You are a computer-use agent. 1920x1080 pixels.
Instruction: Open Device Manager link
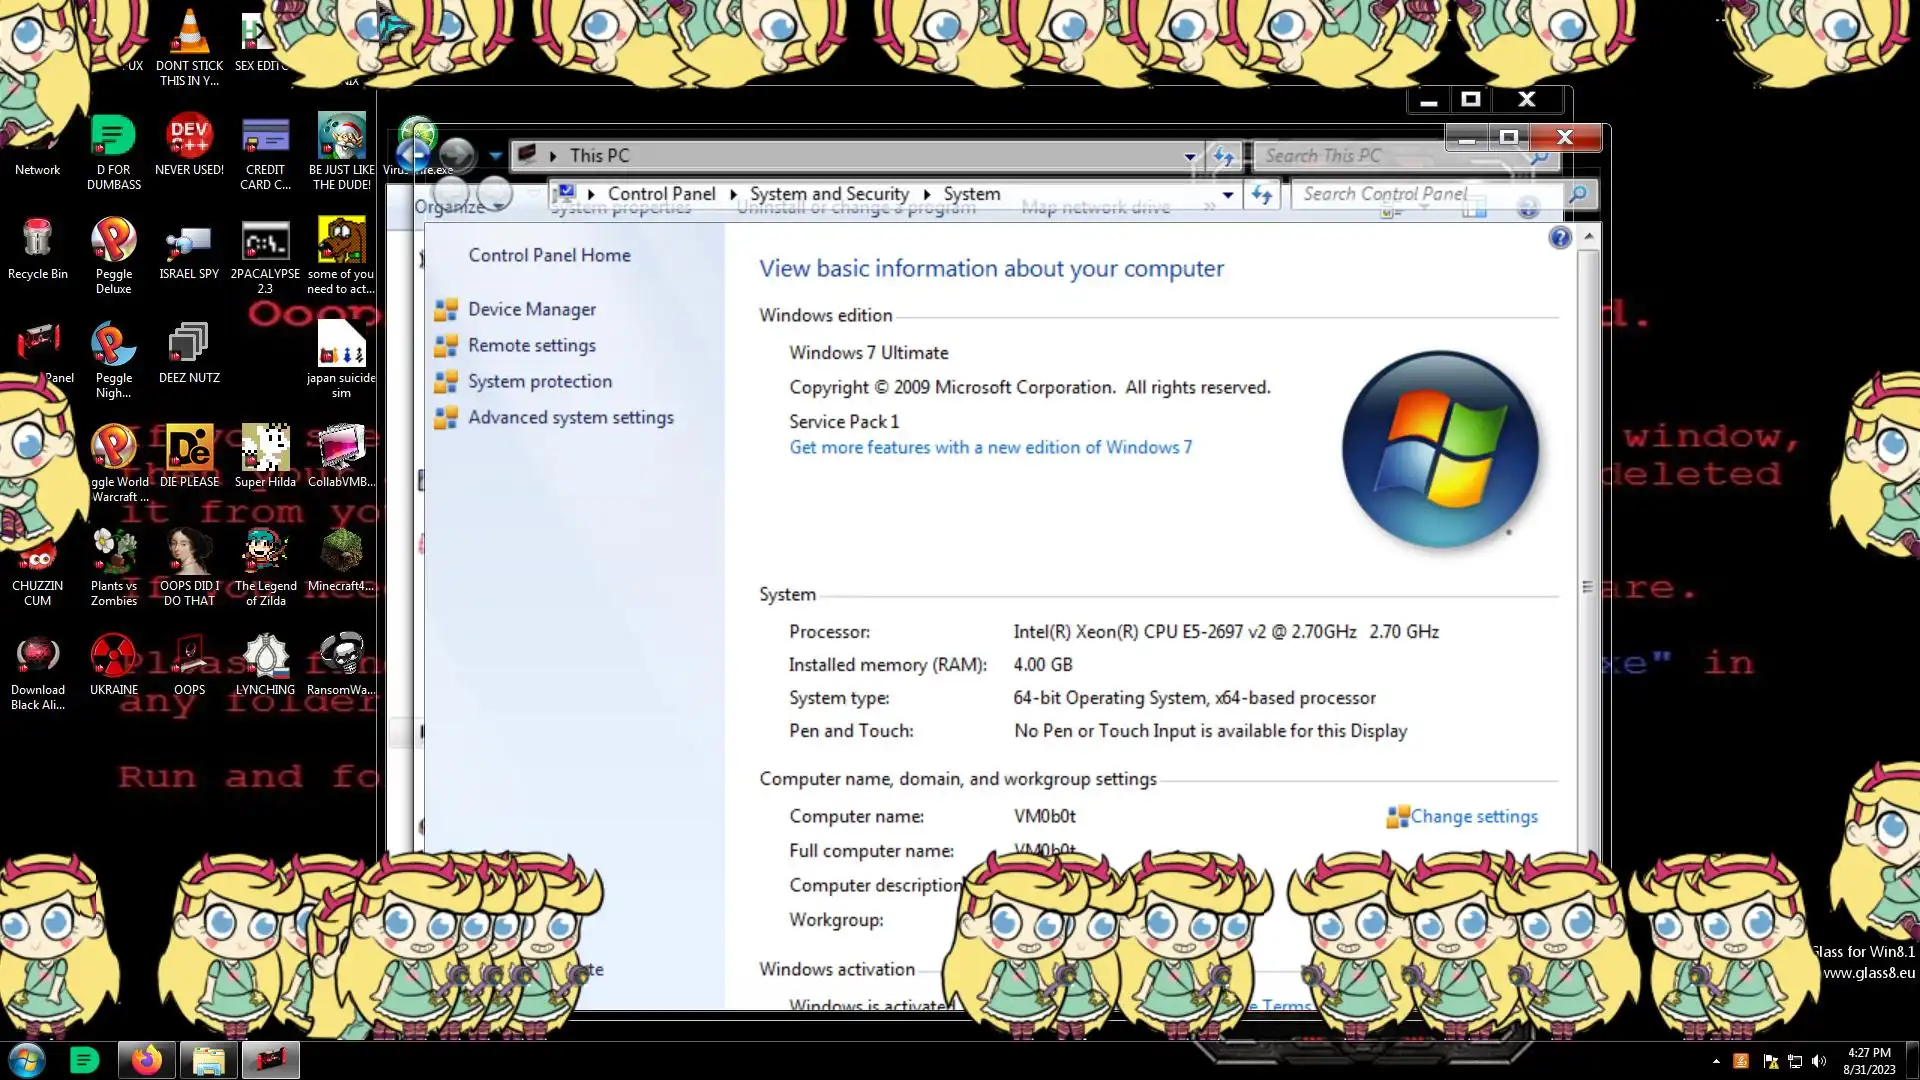point(532,310)
